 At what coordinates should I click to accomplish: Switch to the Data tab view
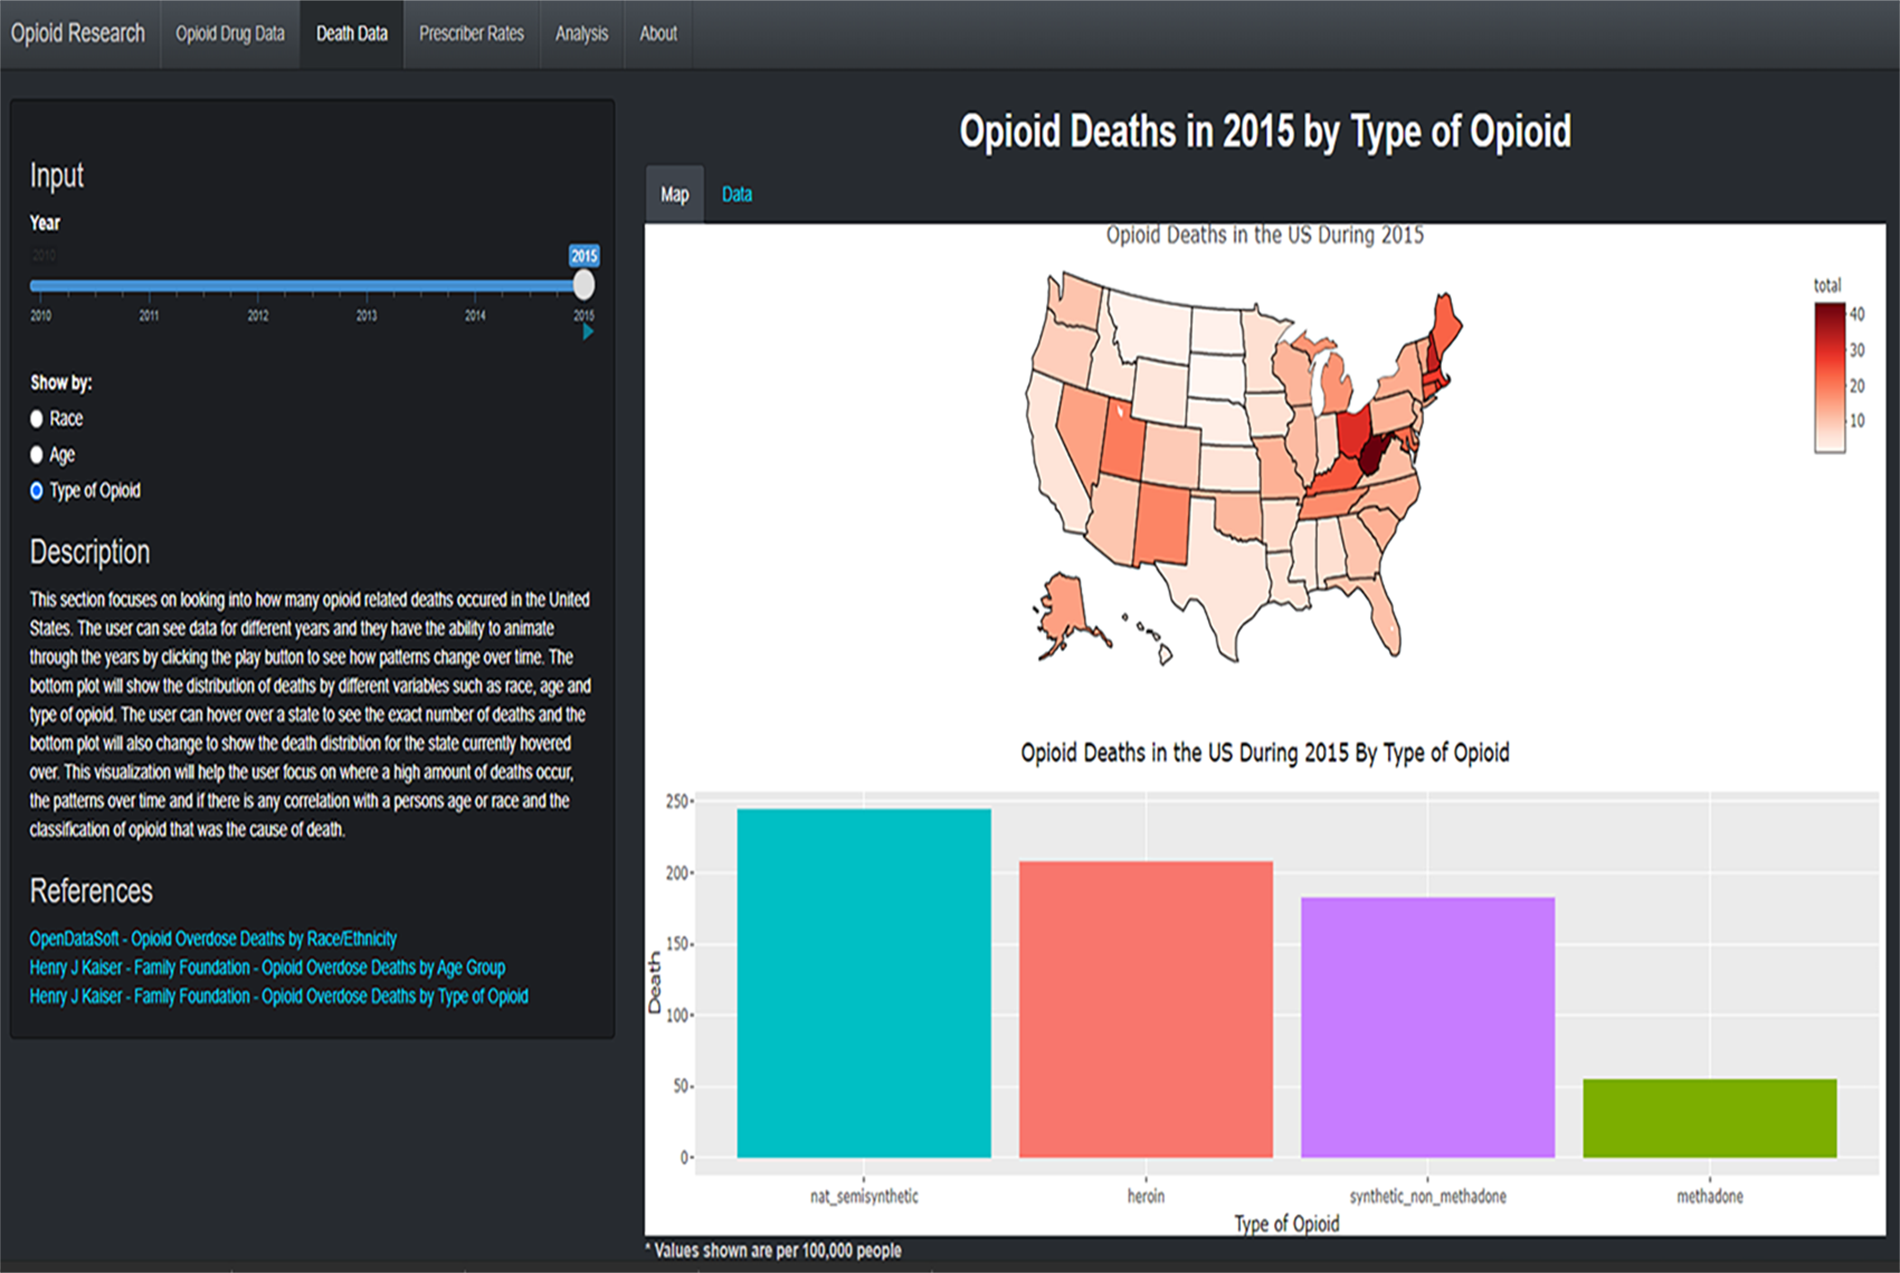click(x=736, y=193)
